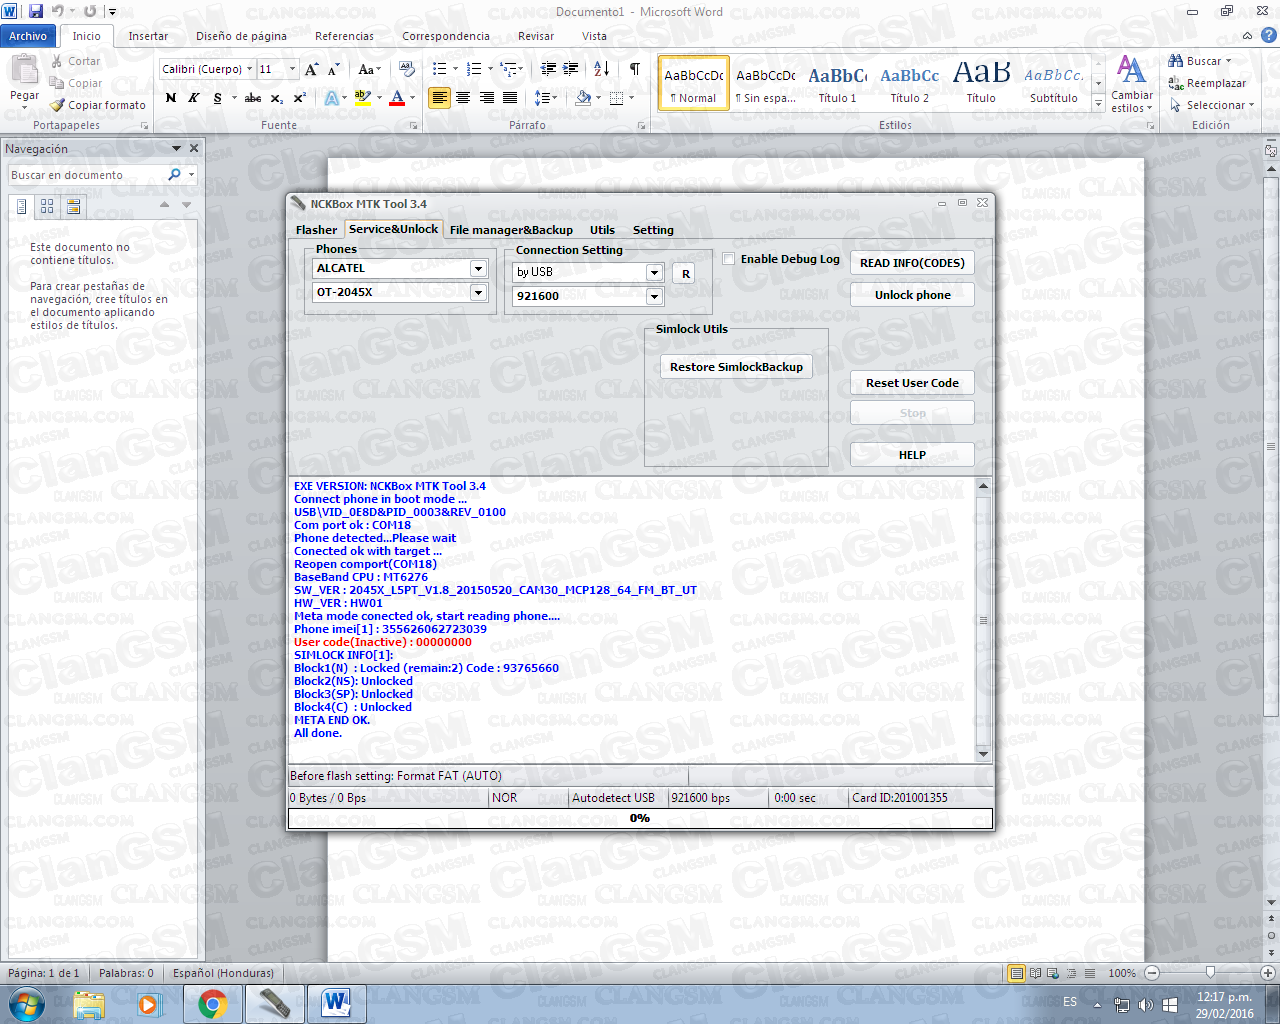This screenshot has width=1280, height=1024.
Task: Open font size 11 dropdown
Action: point(292,69)
